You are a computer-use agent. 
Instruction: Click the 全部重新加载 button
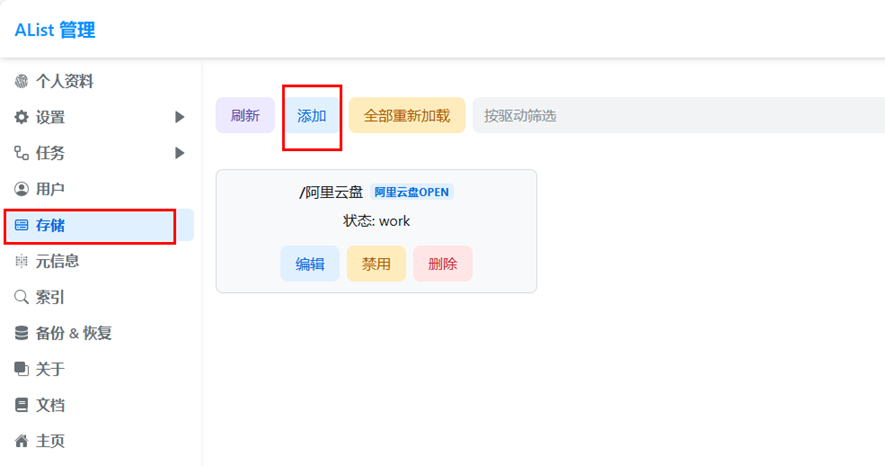[407, 116]
